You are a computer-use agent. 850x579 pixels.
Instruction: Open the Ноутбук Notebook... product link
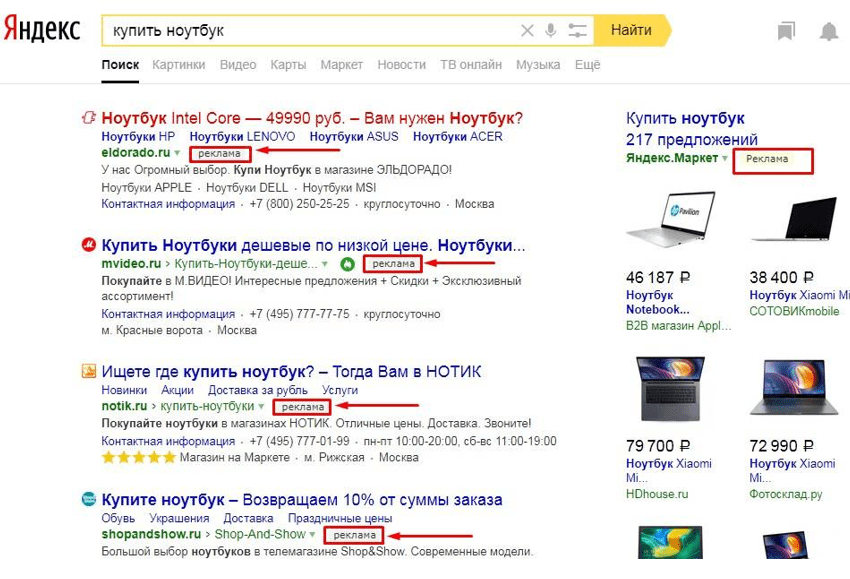click(x=658, y=303)
